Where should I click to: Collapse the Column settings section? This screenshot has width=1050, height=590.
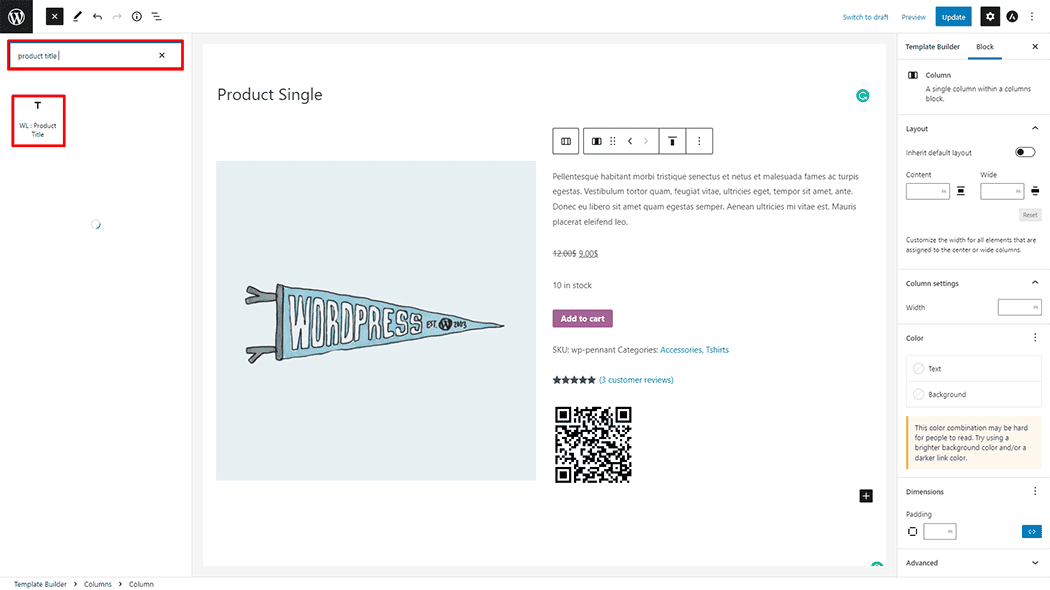(1035, 283)
